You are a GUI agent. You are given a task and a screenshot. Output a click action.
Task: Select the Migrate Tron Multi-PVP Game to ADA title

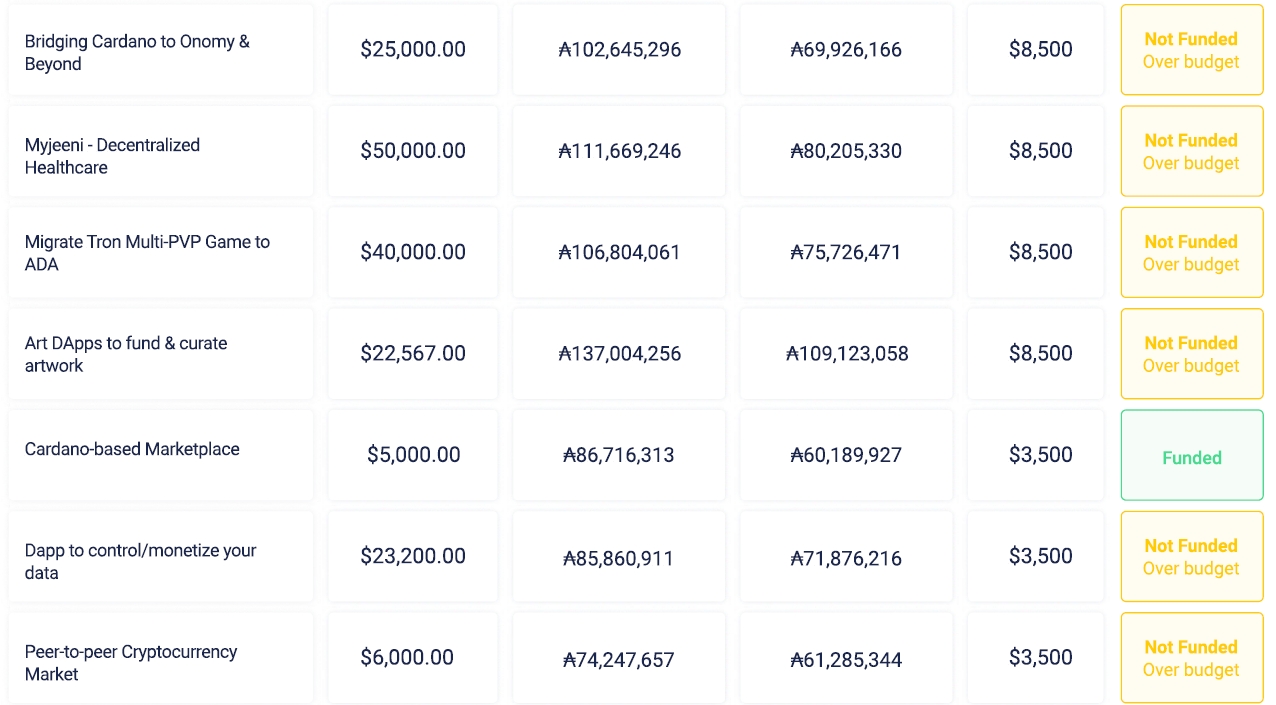click(x=147, y=253)
